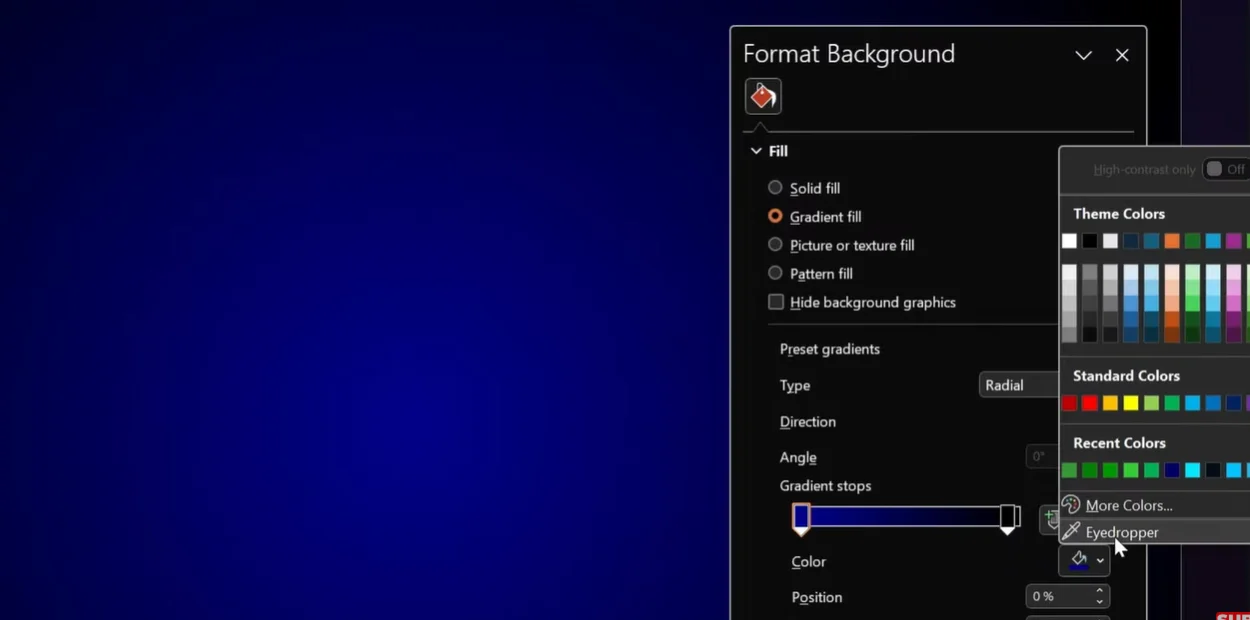Select the Gradient fill option
1250x620 pixels.
(775, 216)
